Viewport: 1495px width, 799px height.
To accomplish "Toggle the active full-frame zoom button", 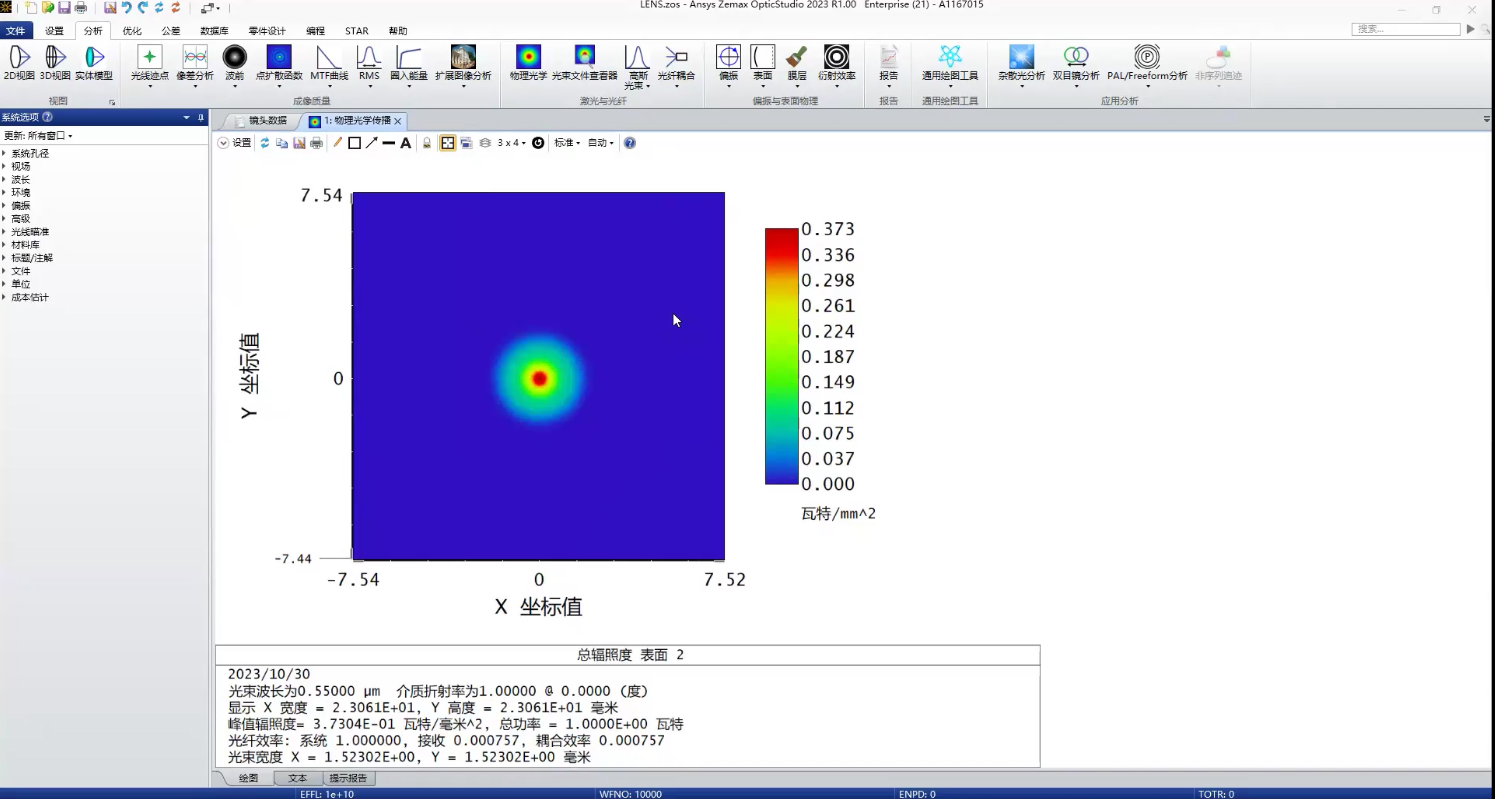I will click(448, 143).
